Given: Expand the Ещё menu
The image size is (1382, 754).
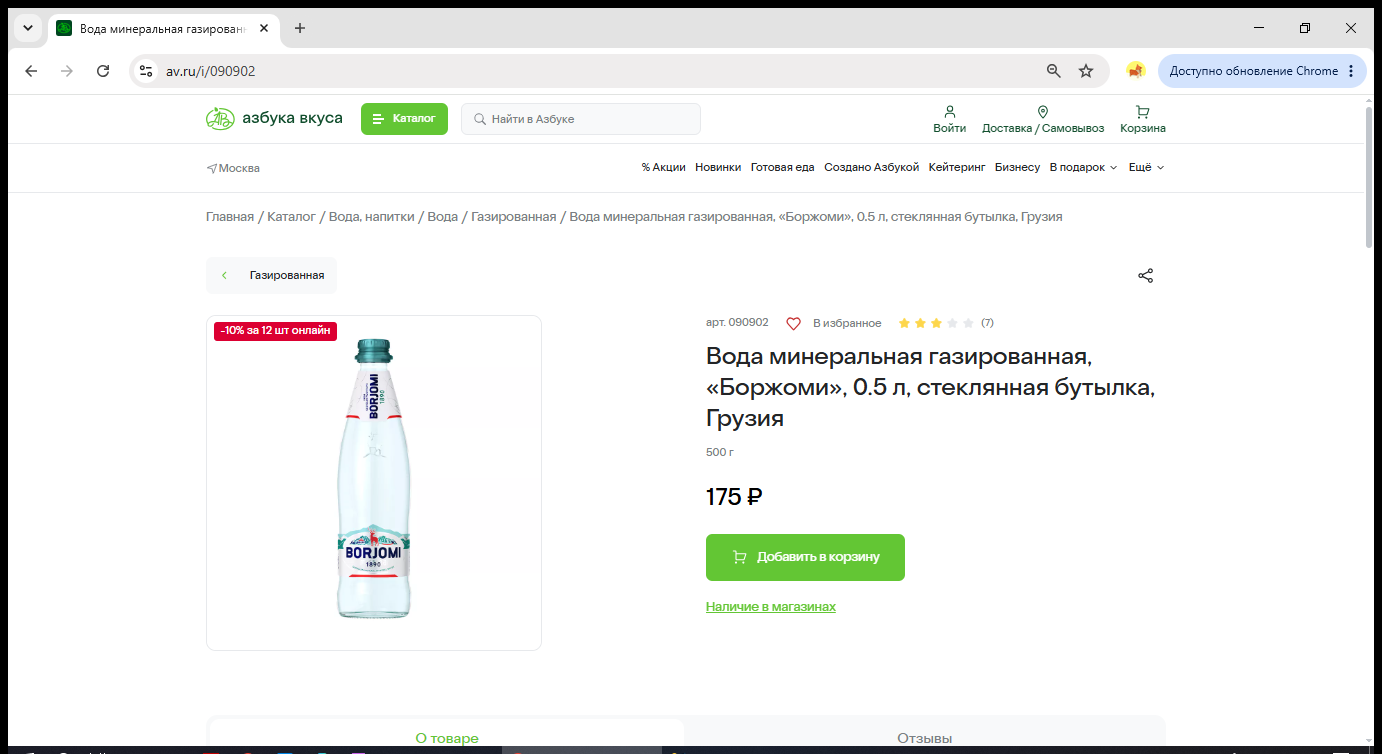Looking at the screenshot, I should [1146, 168].
